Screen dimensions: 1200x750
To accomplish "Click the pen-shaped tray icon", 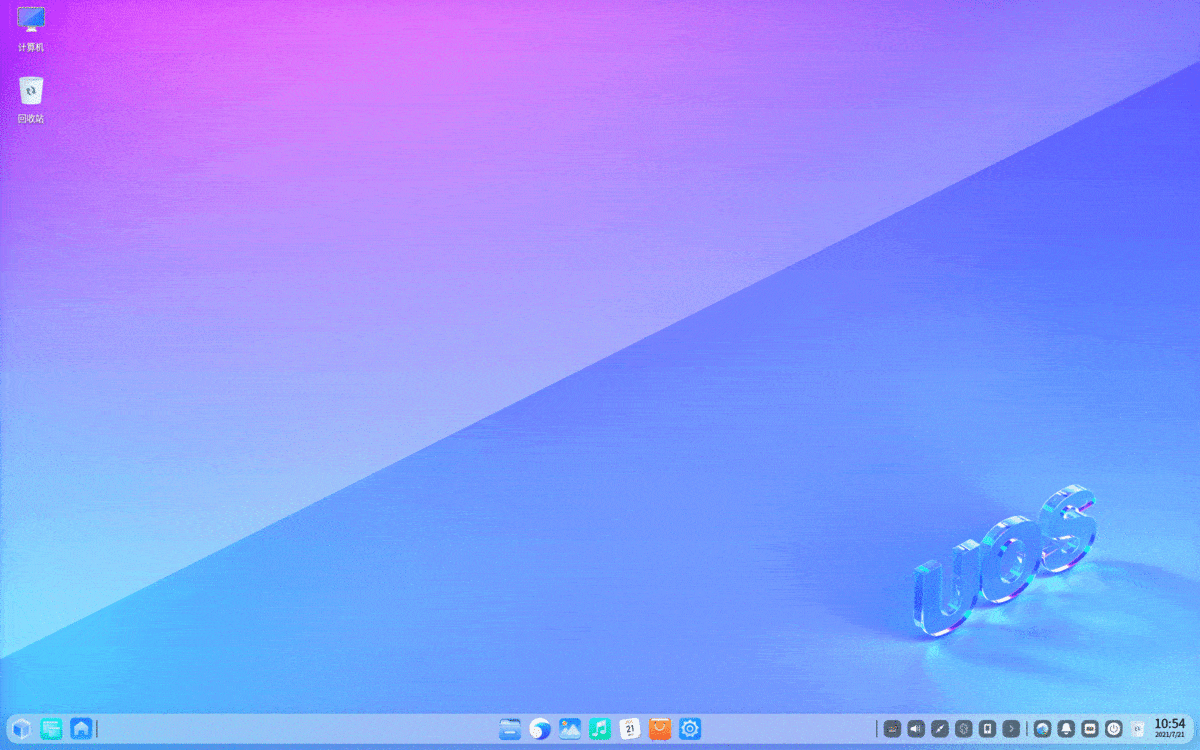I will tap(940, 729).
